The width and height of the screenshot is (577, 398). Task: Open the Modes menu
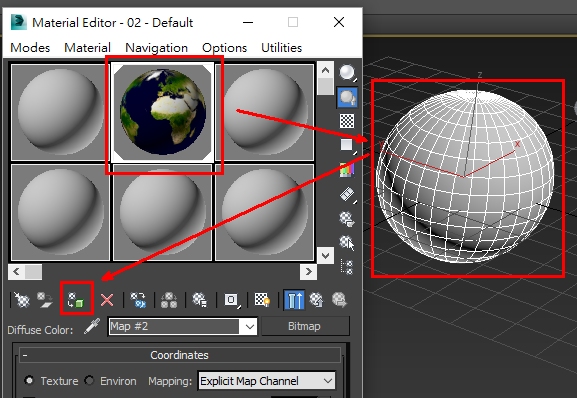coord(30,47)
